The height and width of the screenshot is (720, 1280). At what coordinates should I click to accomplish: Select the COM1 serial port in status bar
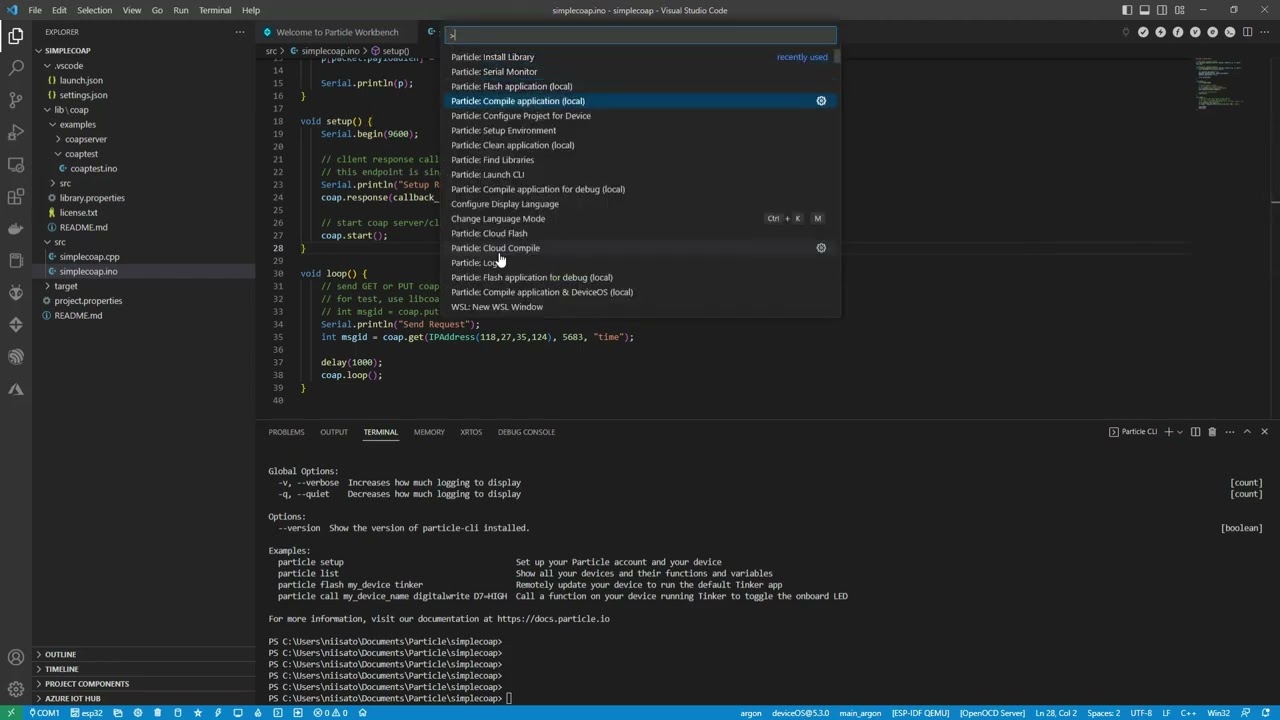pyautogui.click(x=43, y=713)
